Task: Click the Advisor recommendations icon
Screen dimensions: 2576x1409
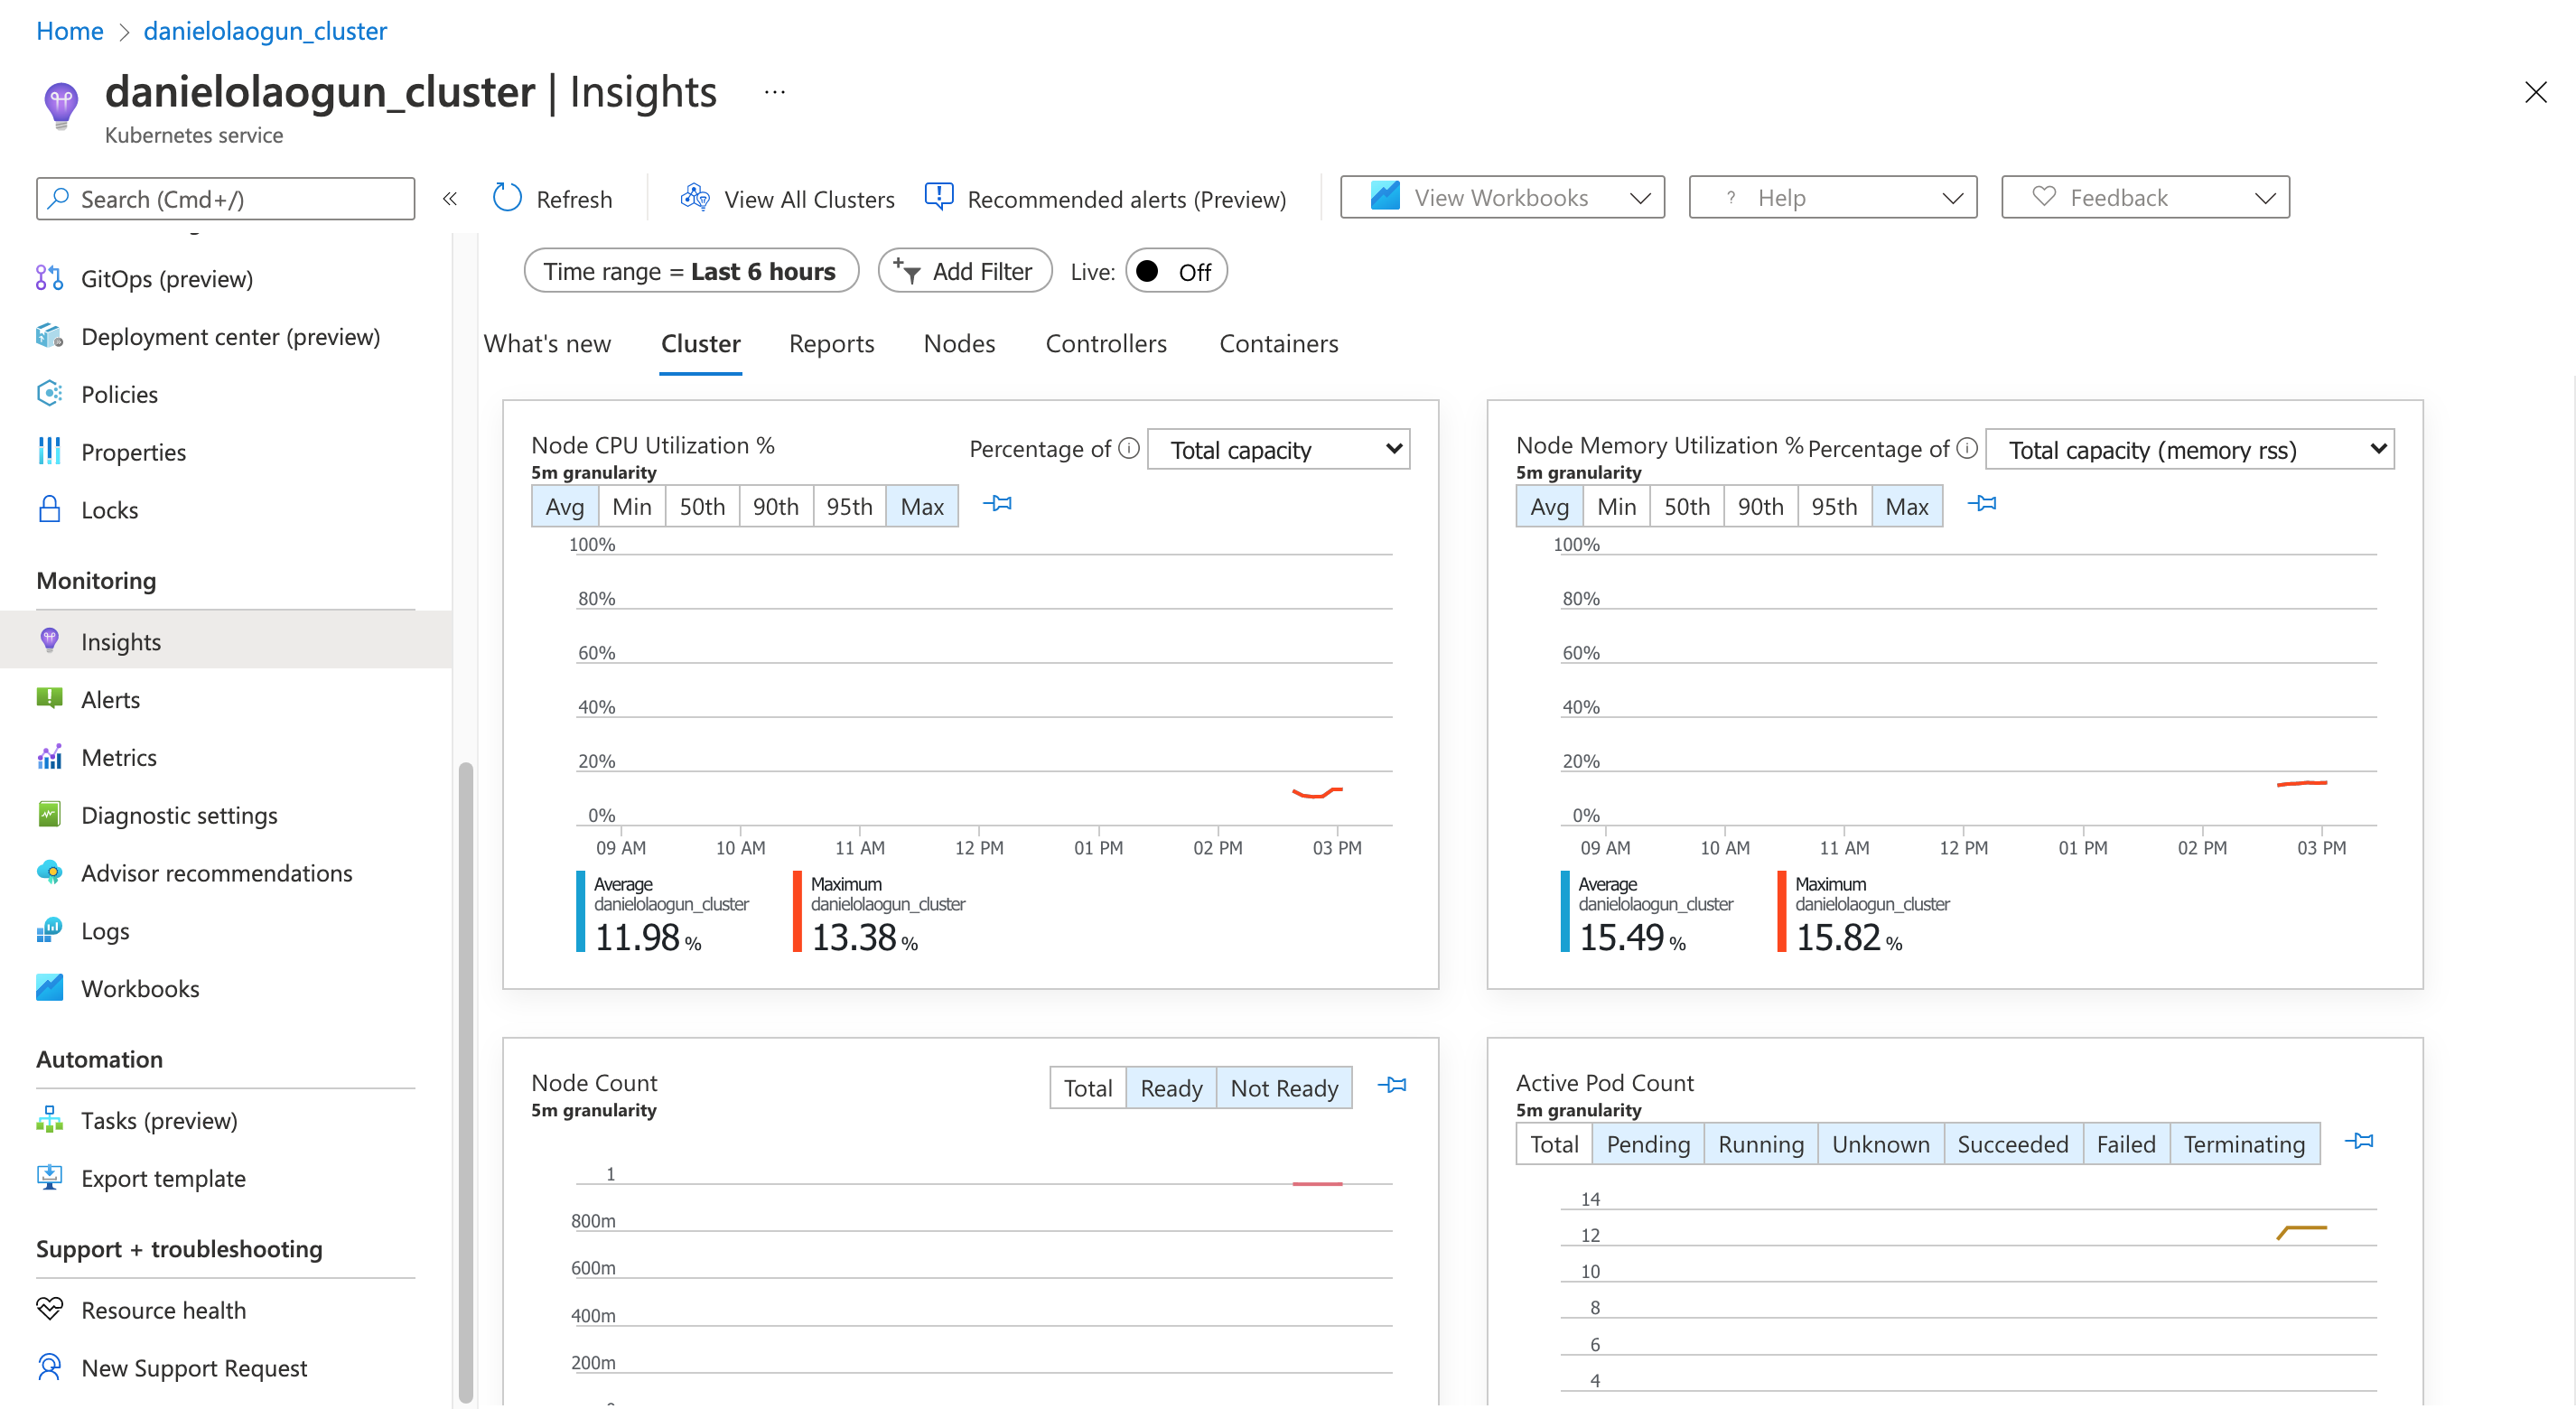Action: click(49, 873)
